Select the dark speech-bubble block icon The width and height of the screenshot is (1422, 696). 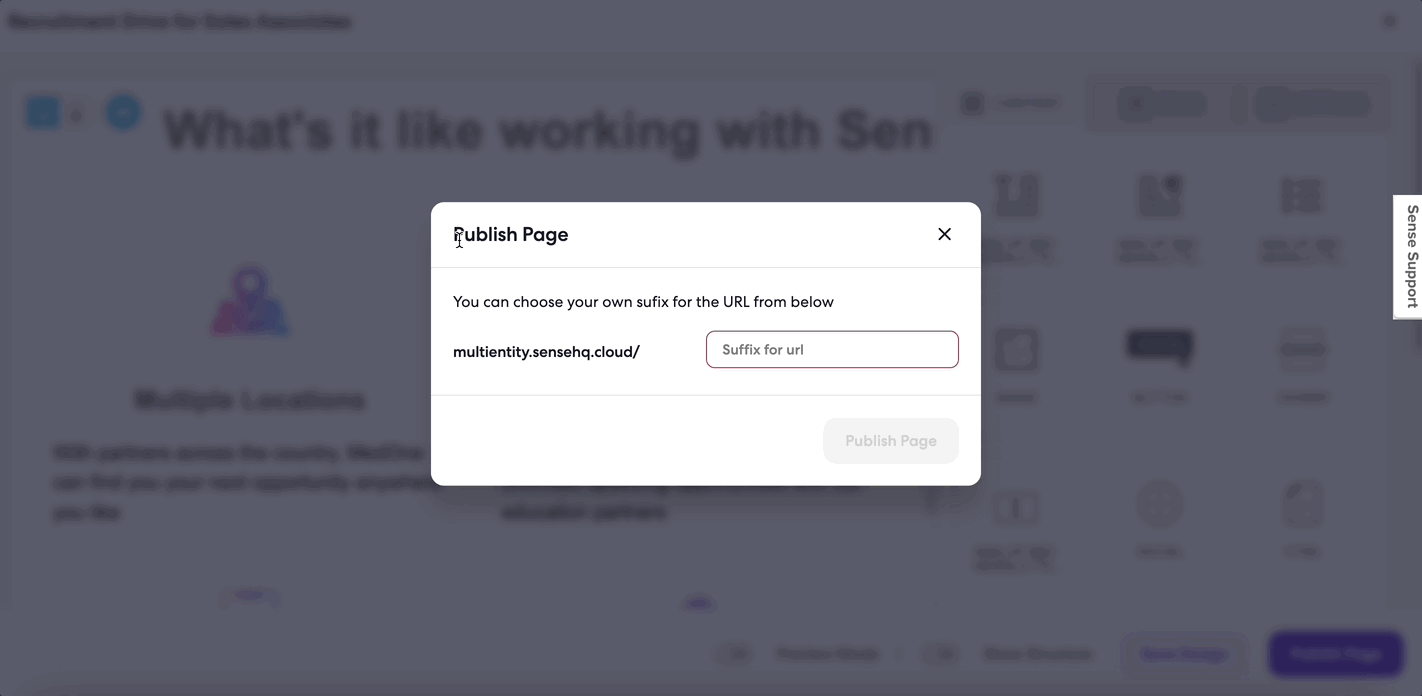[1159, 348]
